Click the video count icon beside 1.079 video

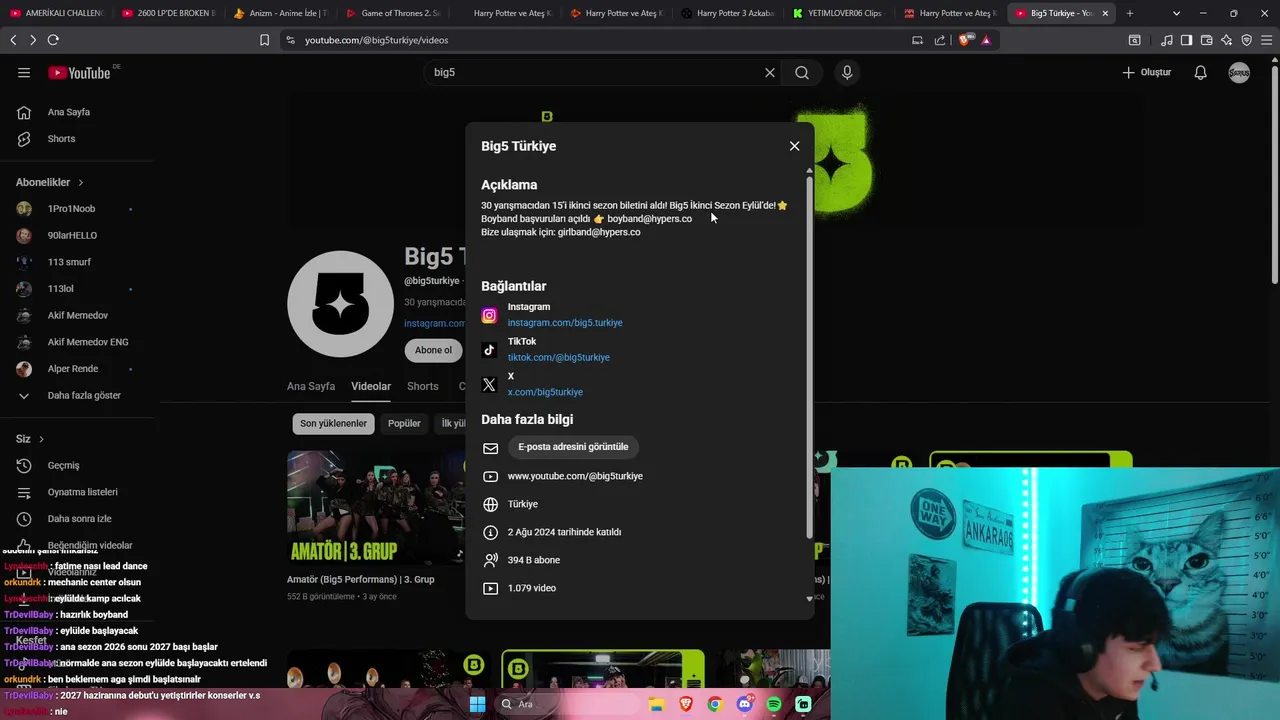tap(490, 588)
